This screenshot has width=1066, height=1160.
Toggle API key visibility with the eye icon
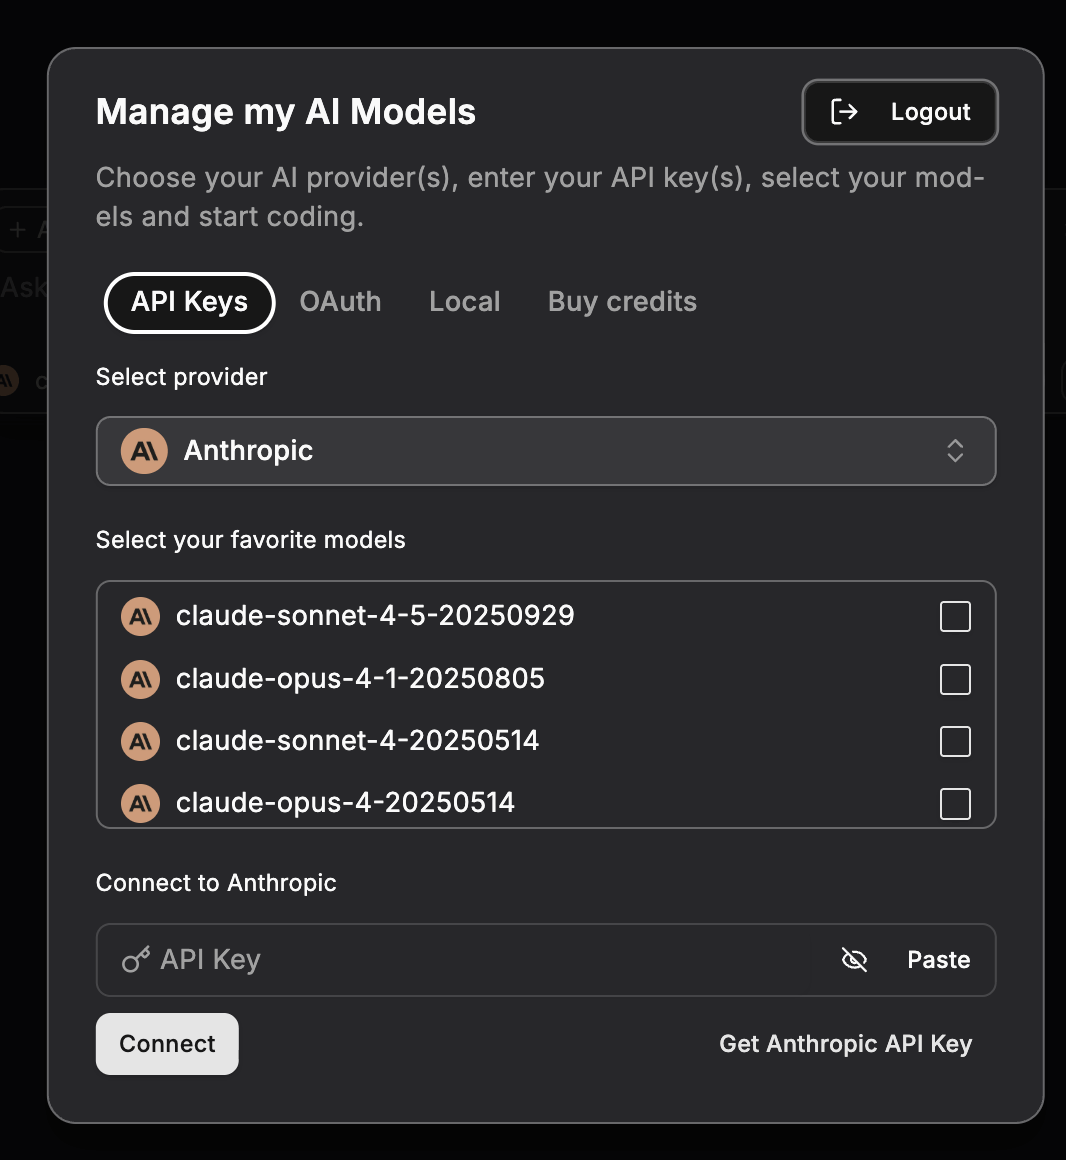coord(854,959)
